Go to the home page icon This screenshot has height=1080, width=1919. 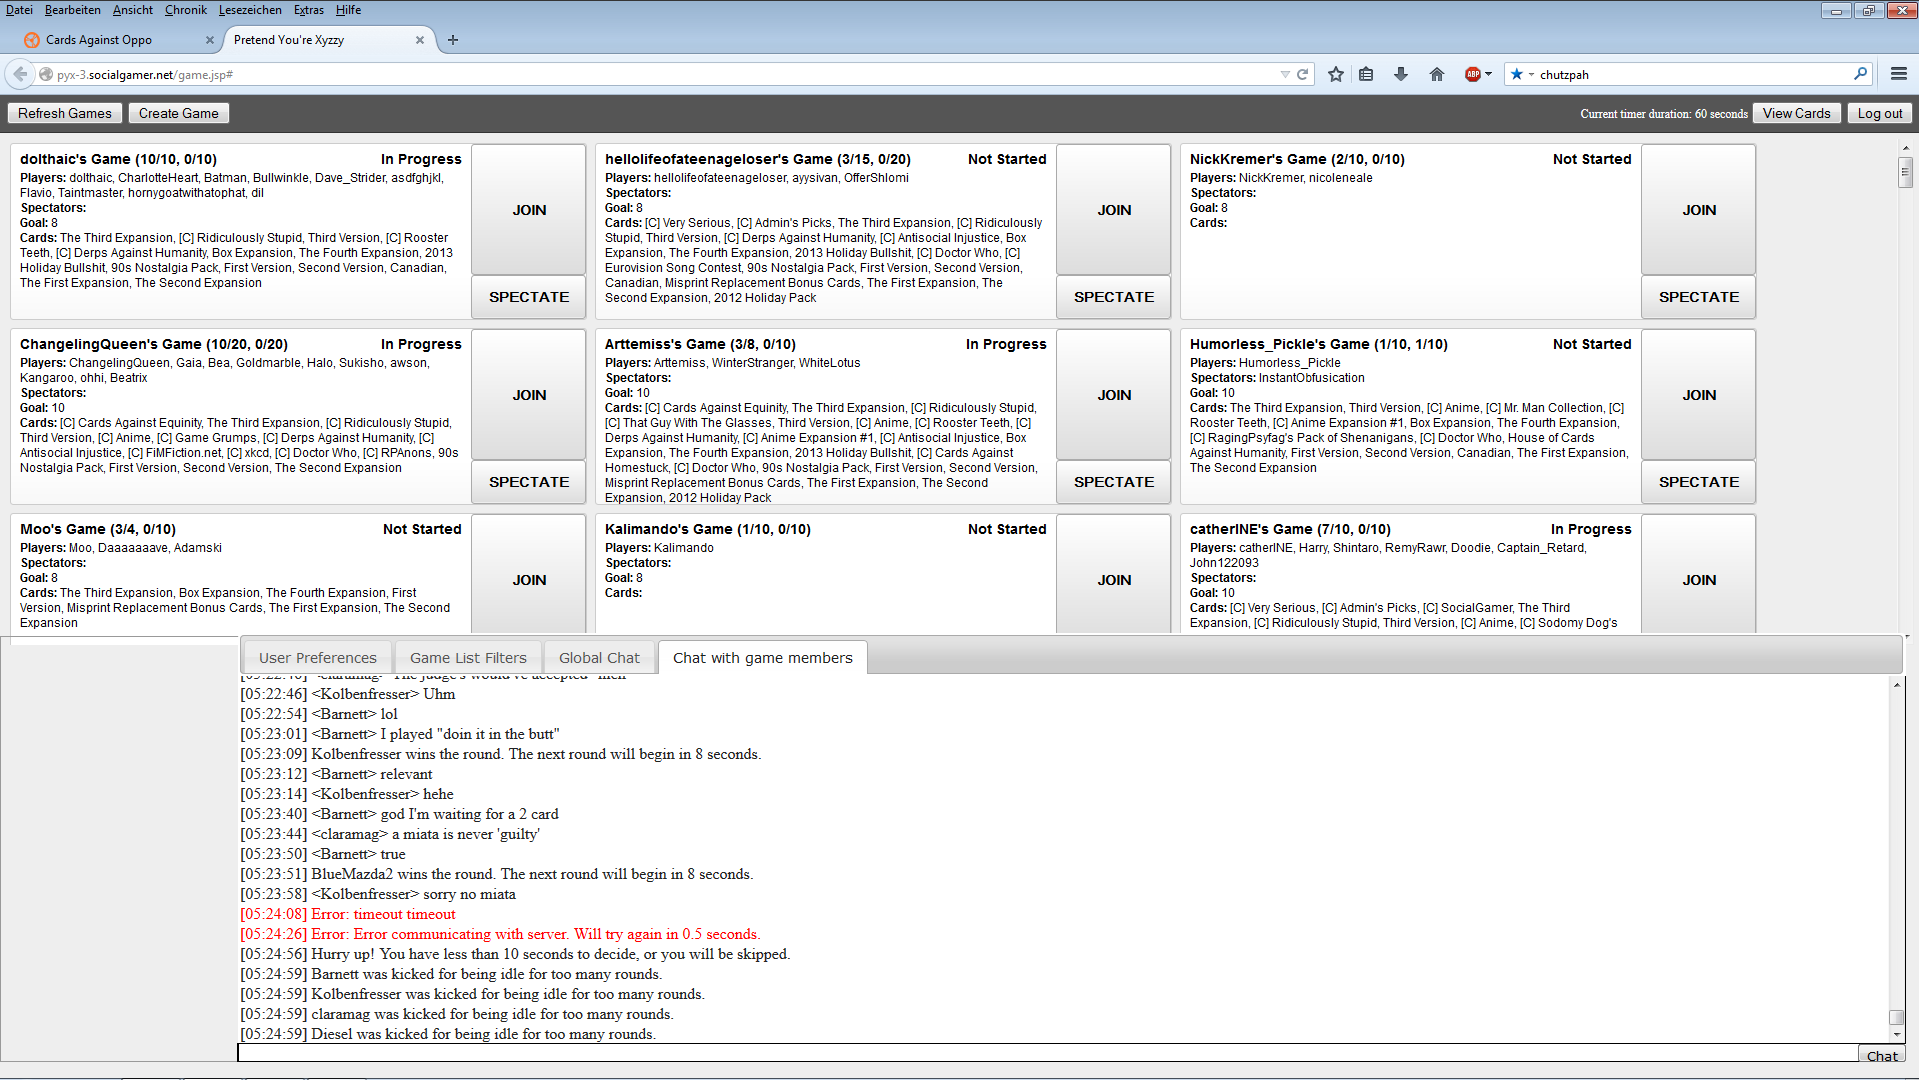pos(1437,74)
